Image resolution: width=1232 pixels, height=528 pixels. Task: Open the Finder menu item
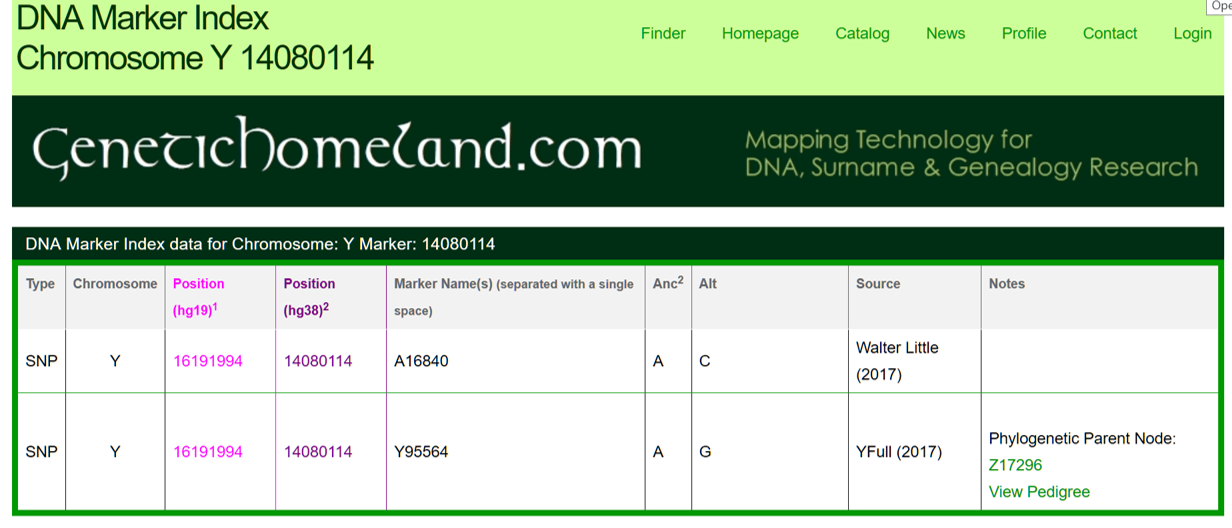(x=663, y=34)
